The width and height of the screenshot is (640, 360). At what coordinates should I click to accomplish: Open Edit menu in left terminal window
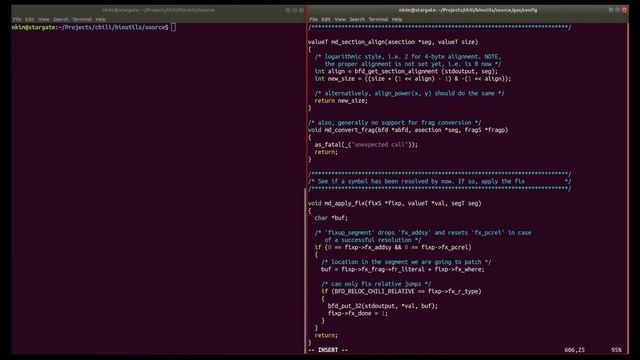click(30, 19)
